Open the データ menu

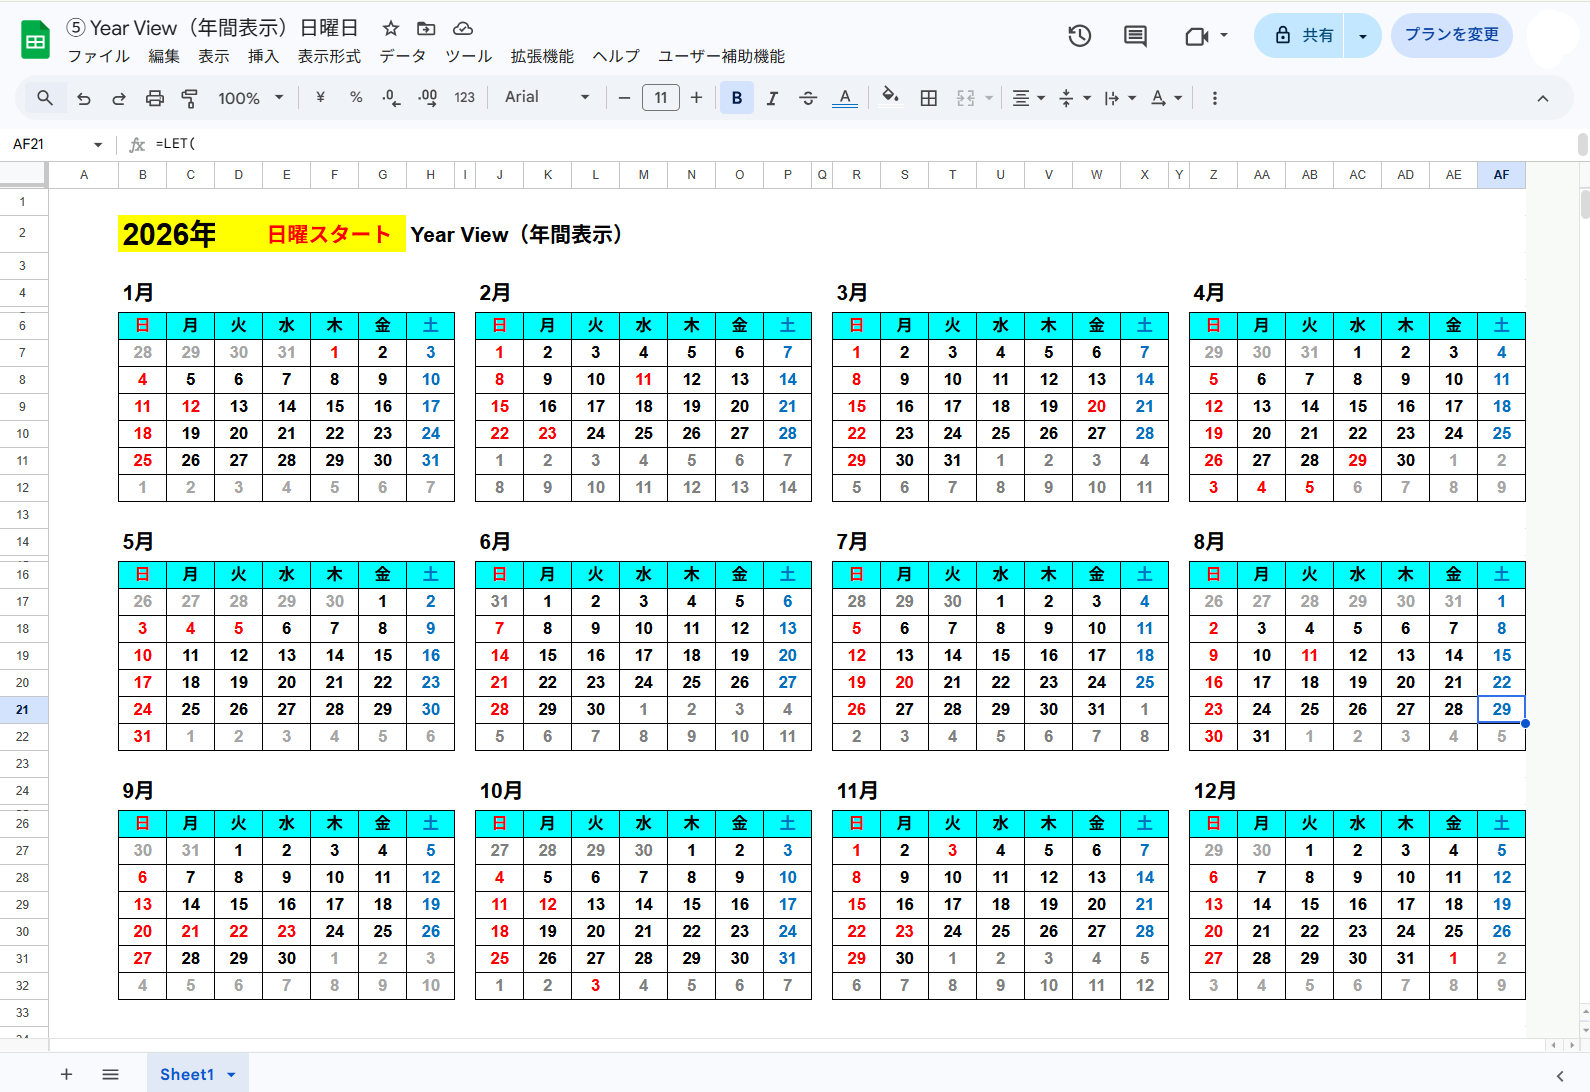[402, 56]
